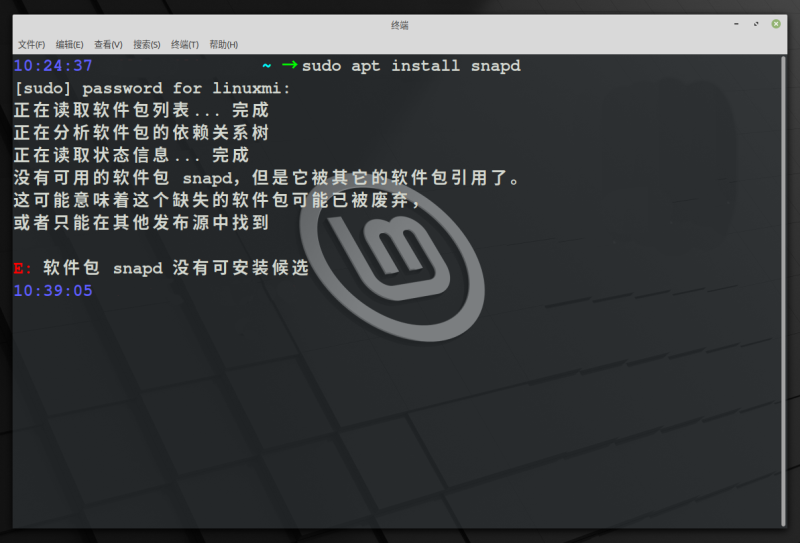Click the 终端 window title bar
Viewport: 800px width, 543px height.
[x=399, y=24]
